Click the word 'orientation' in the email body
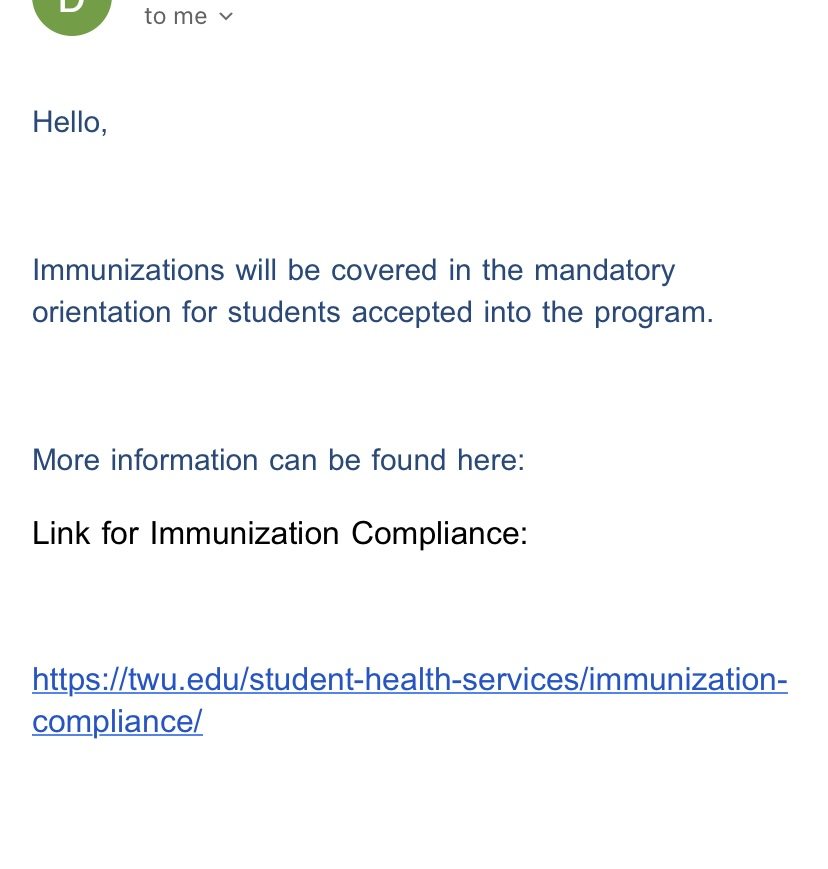Viewport: 828px width, 869px height. [x=101, y=312]
